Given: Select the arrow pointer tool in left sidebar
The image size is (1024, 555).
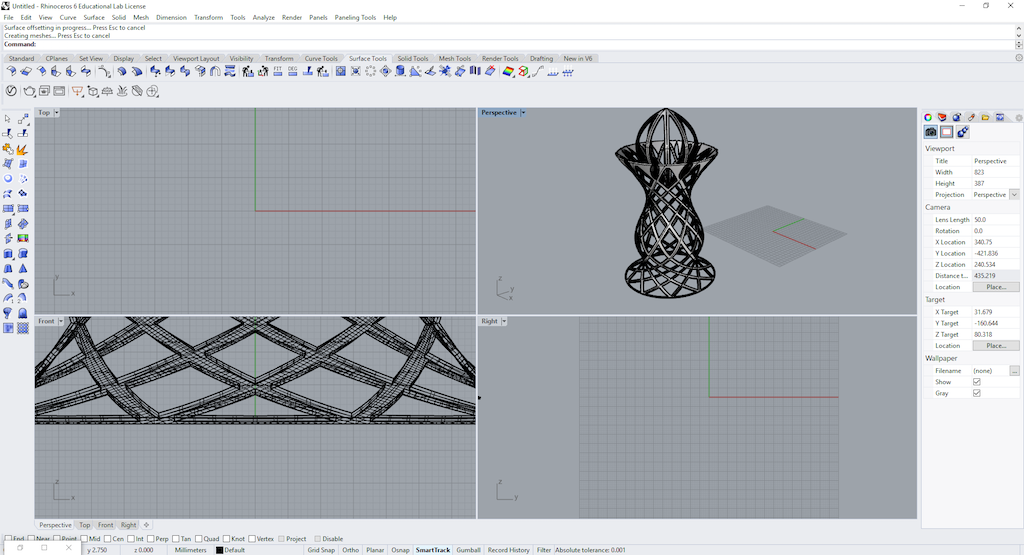Looking at the screenshot, I should [x=8, y=119].
